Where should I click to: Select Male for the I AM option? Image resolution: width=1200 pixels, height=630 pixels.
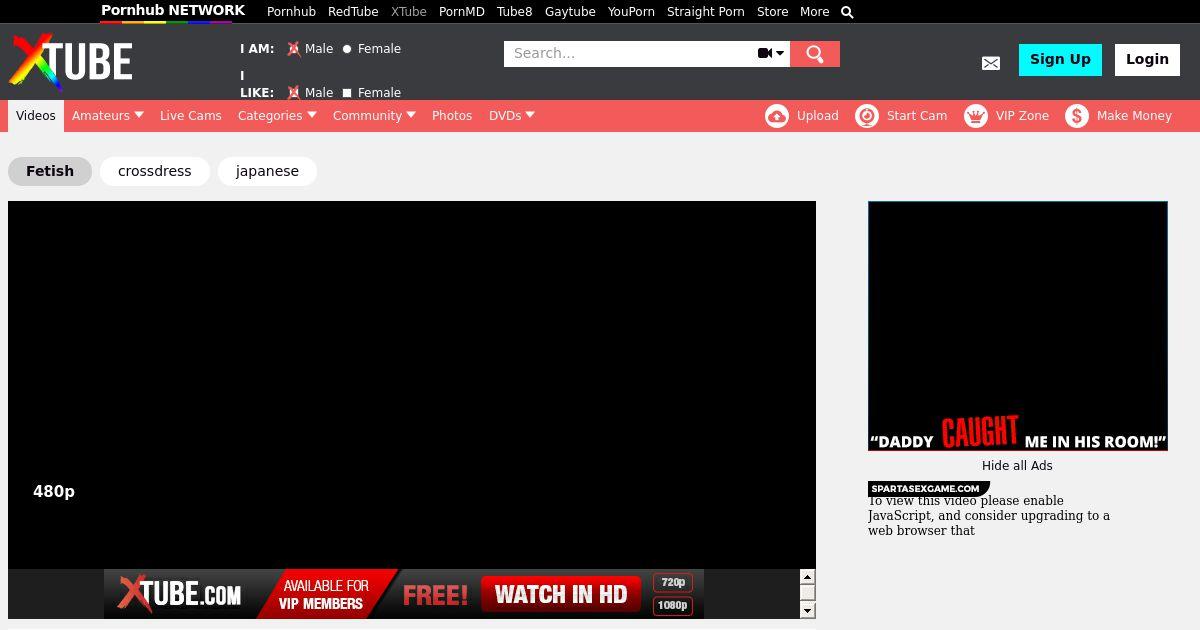pos(294,49)
